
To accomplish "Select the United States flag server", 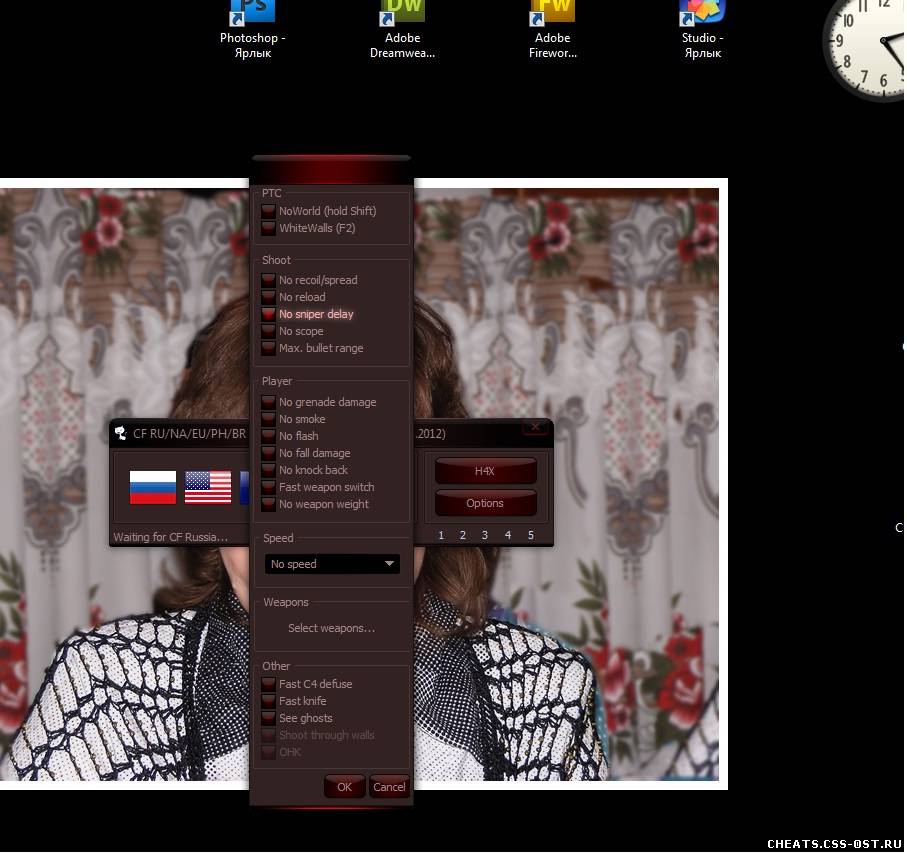I will pyautogui.click(x=208, y=487).
